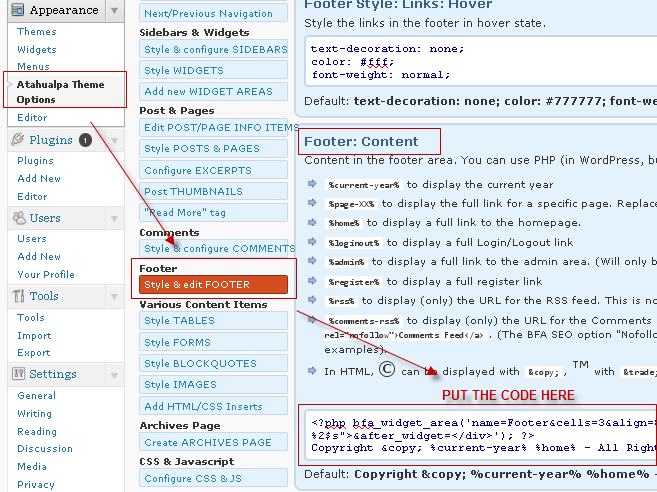
Task: Click the footer links hover style textarea
Action: tap(480, 61)
